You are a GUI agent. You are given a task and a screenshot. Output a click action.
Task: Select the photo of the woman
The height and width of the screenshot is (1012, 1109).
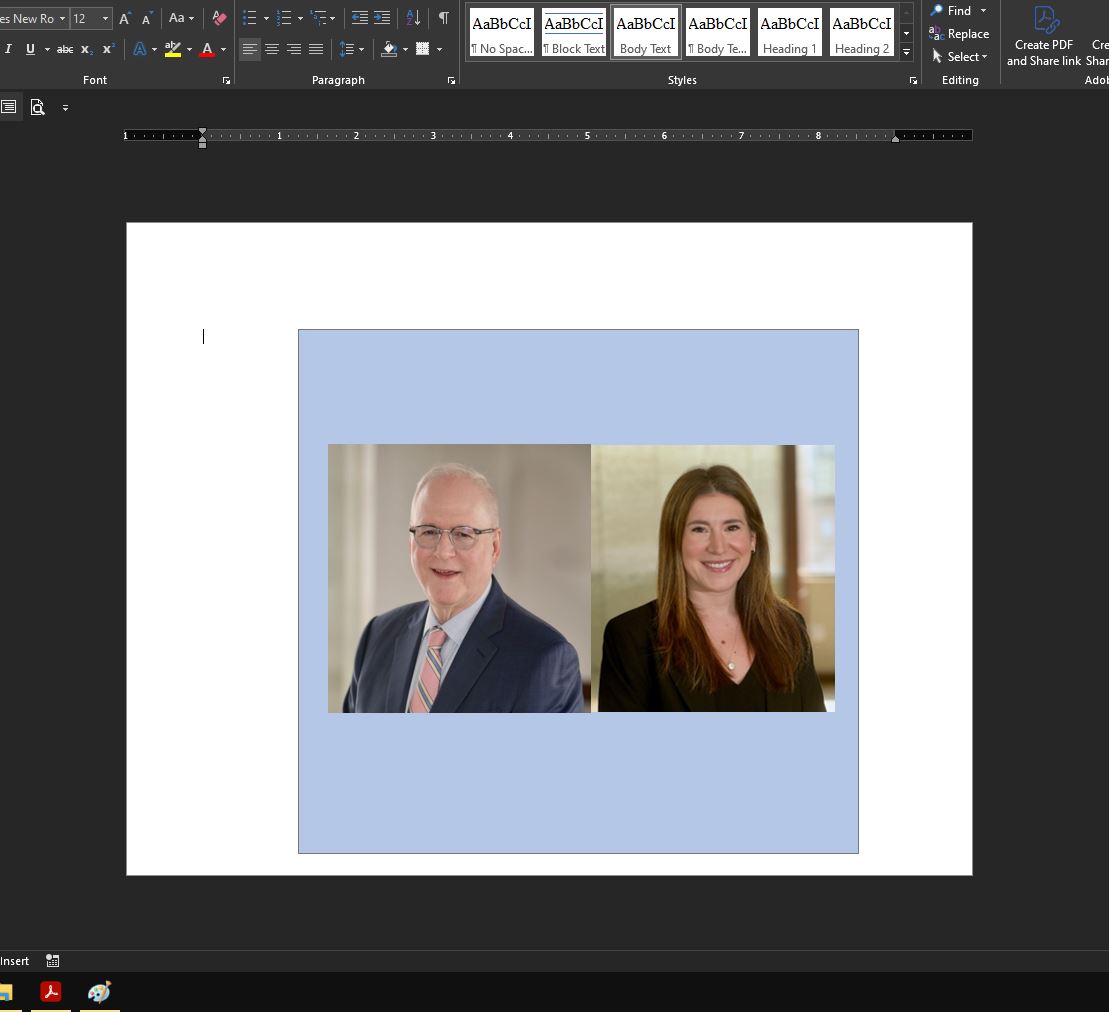pos(713,578)
